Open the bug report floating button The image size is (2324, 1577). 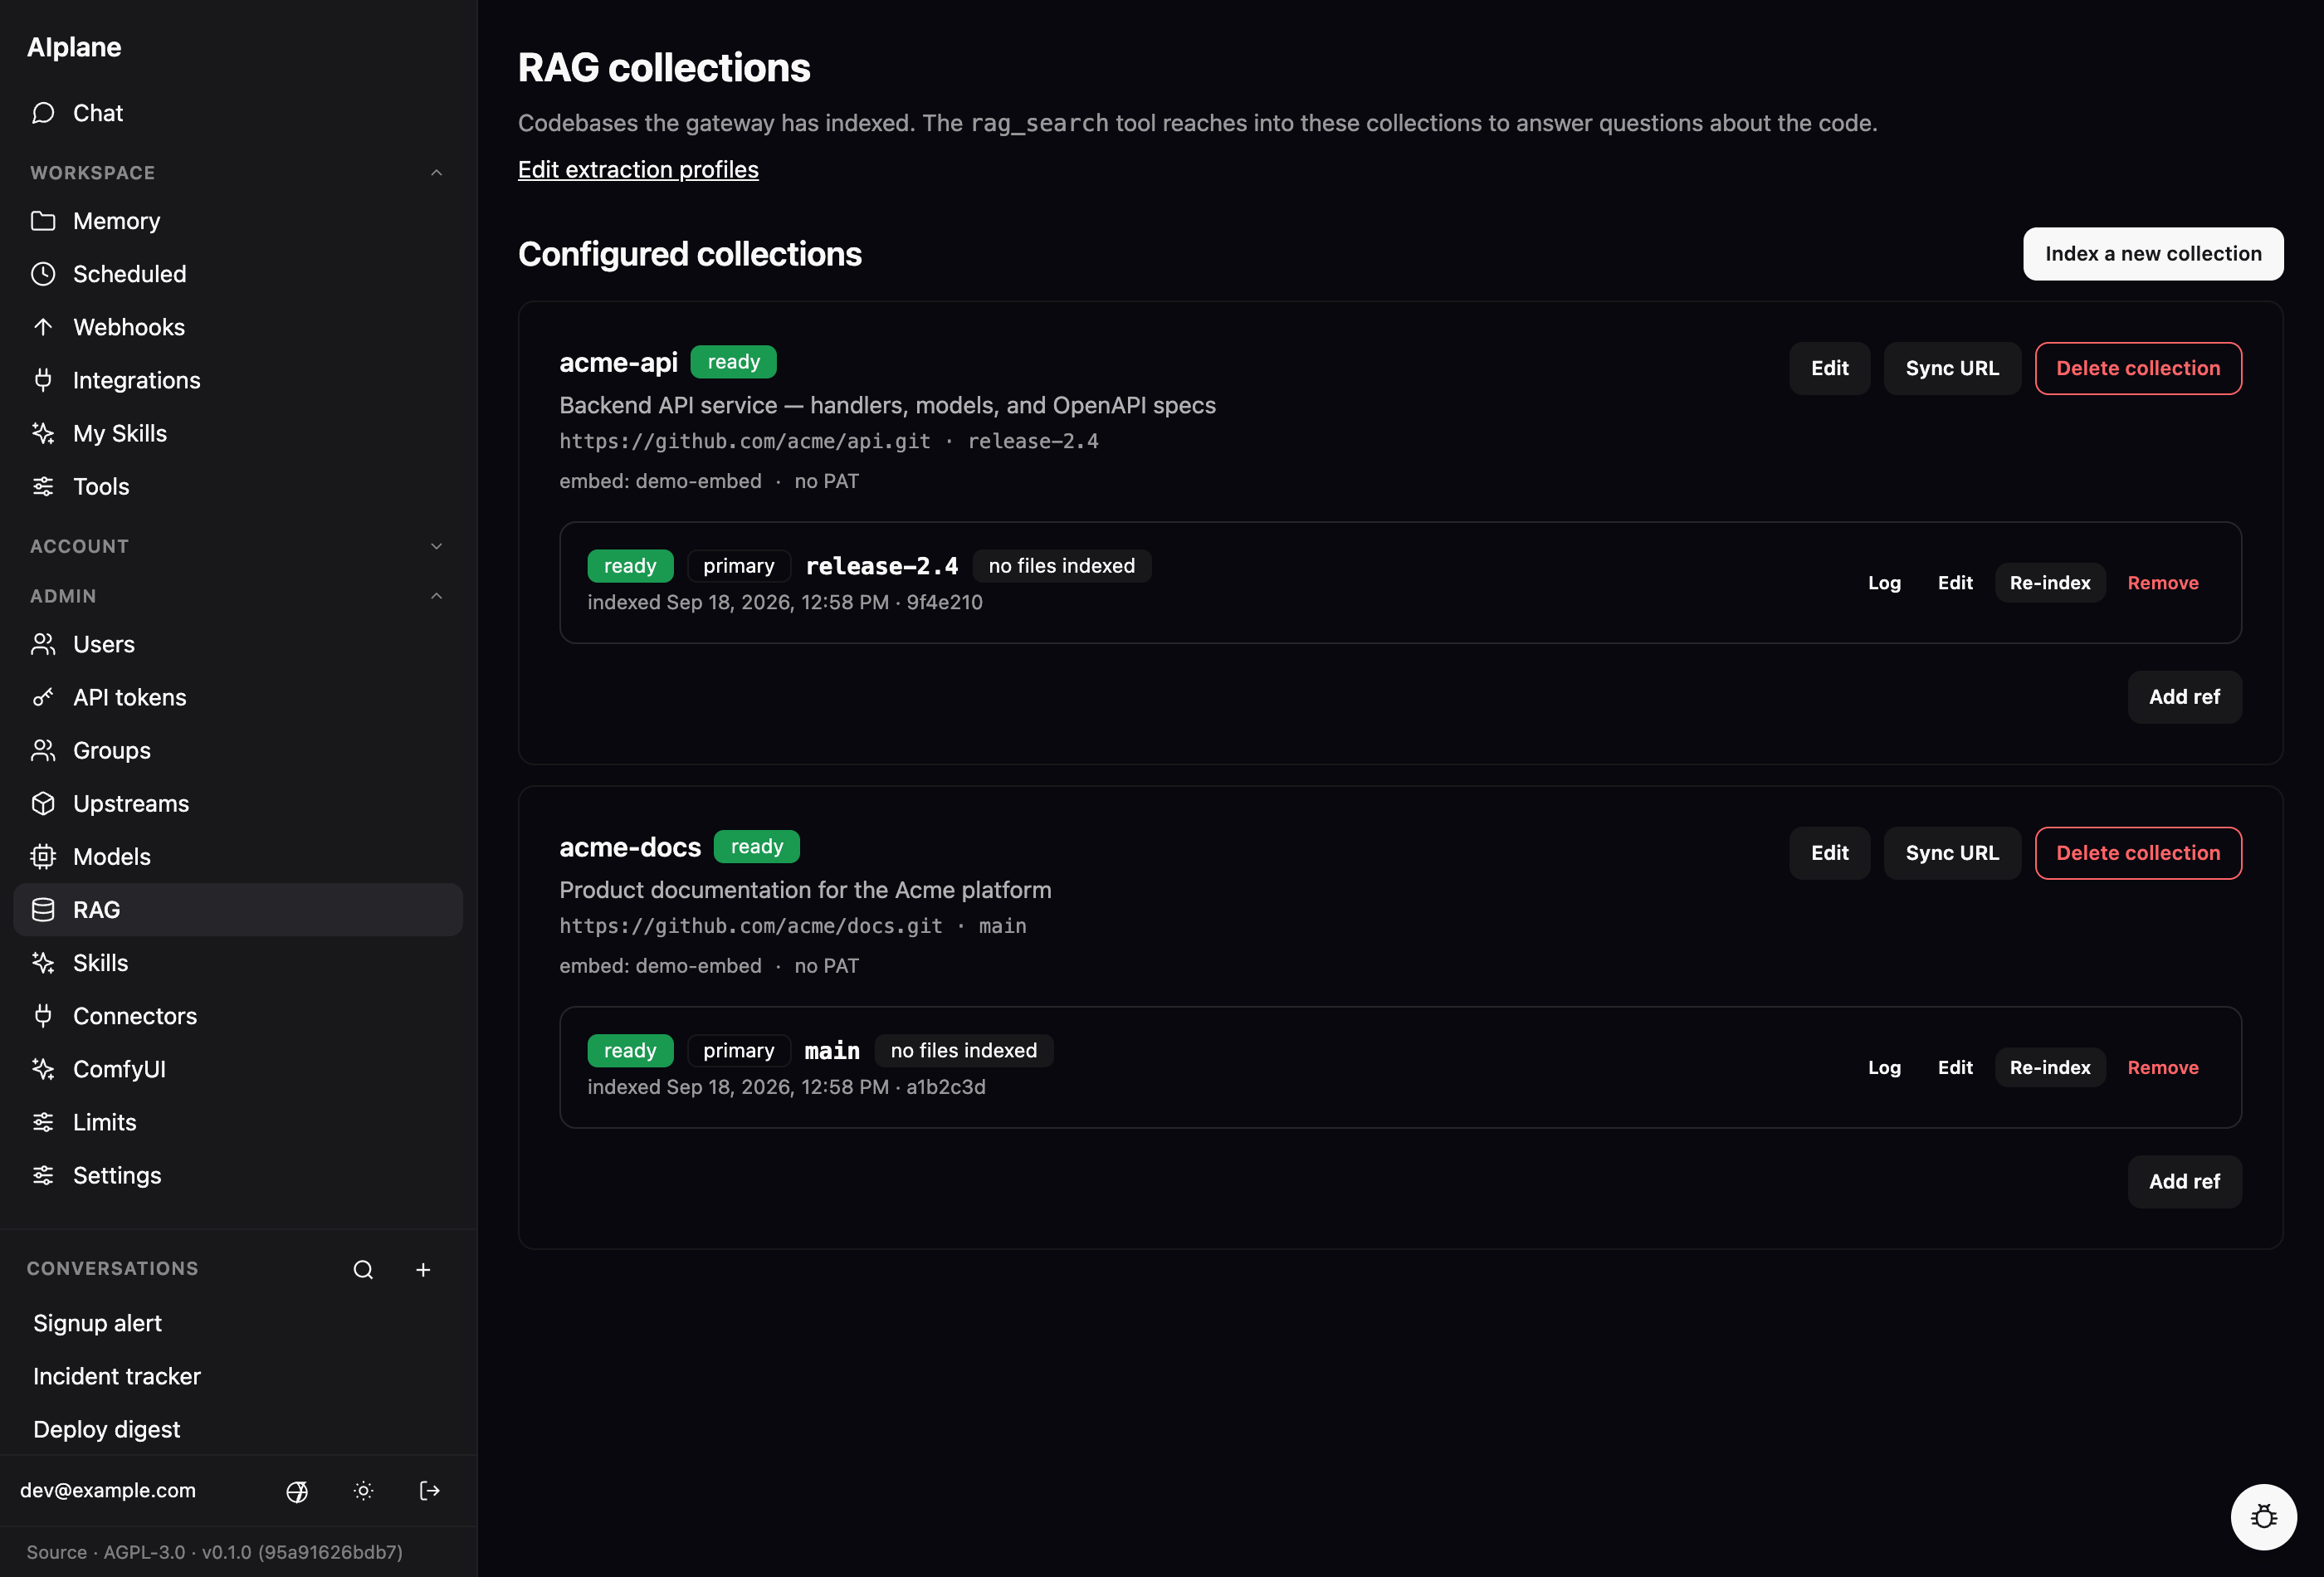[x=2263, y=1516]
